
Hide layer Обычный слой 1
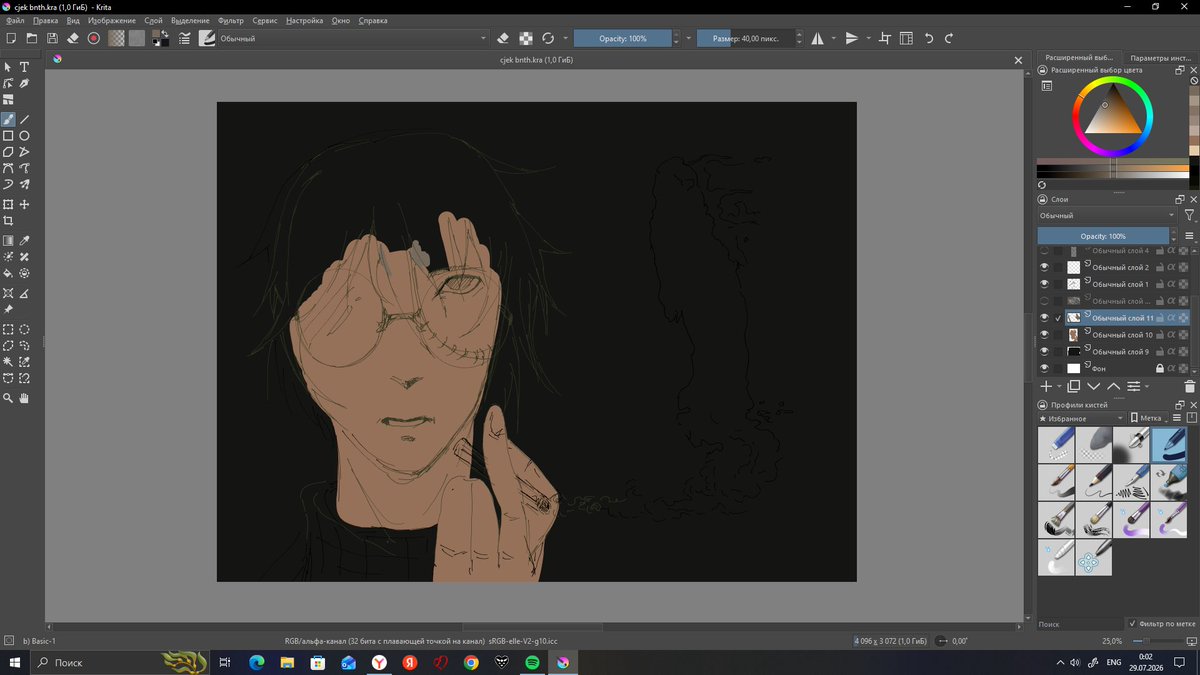click(1044, 285)
